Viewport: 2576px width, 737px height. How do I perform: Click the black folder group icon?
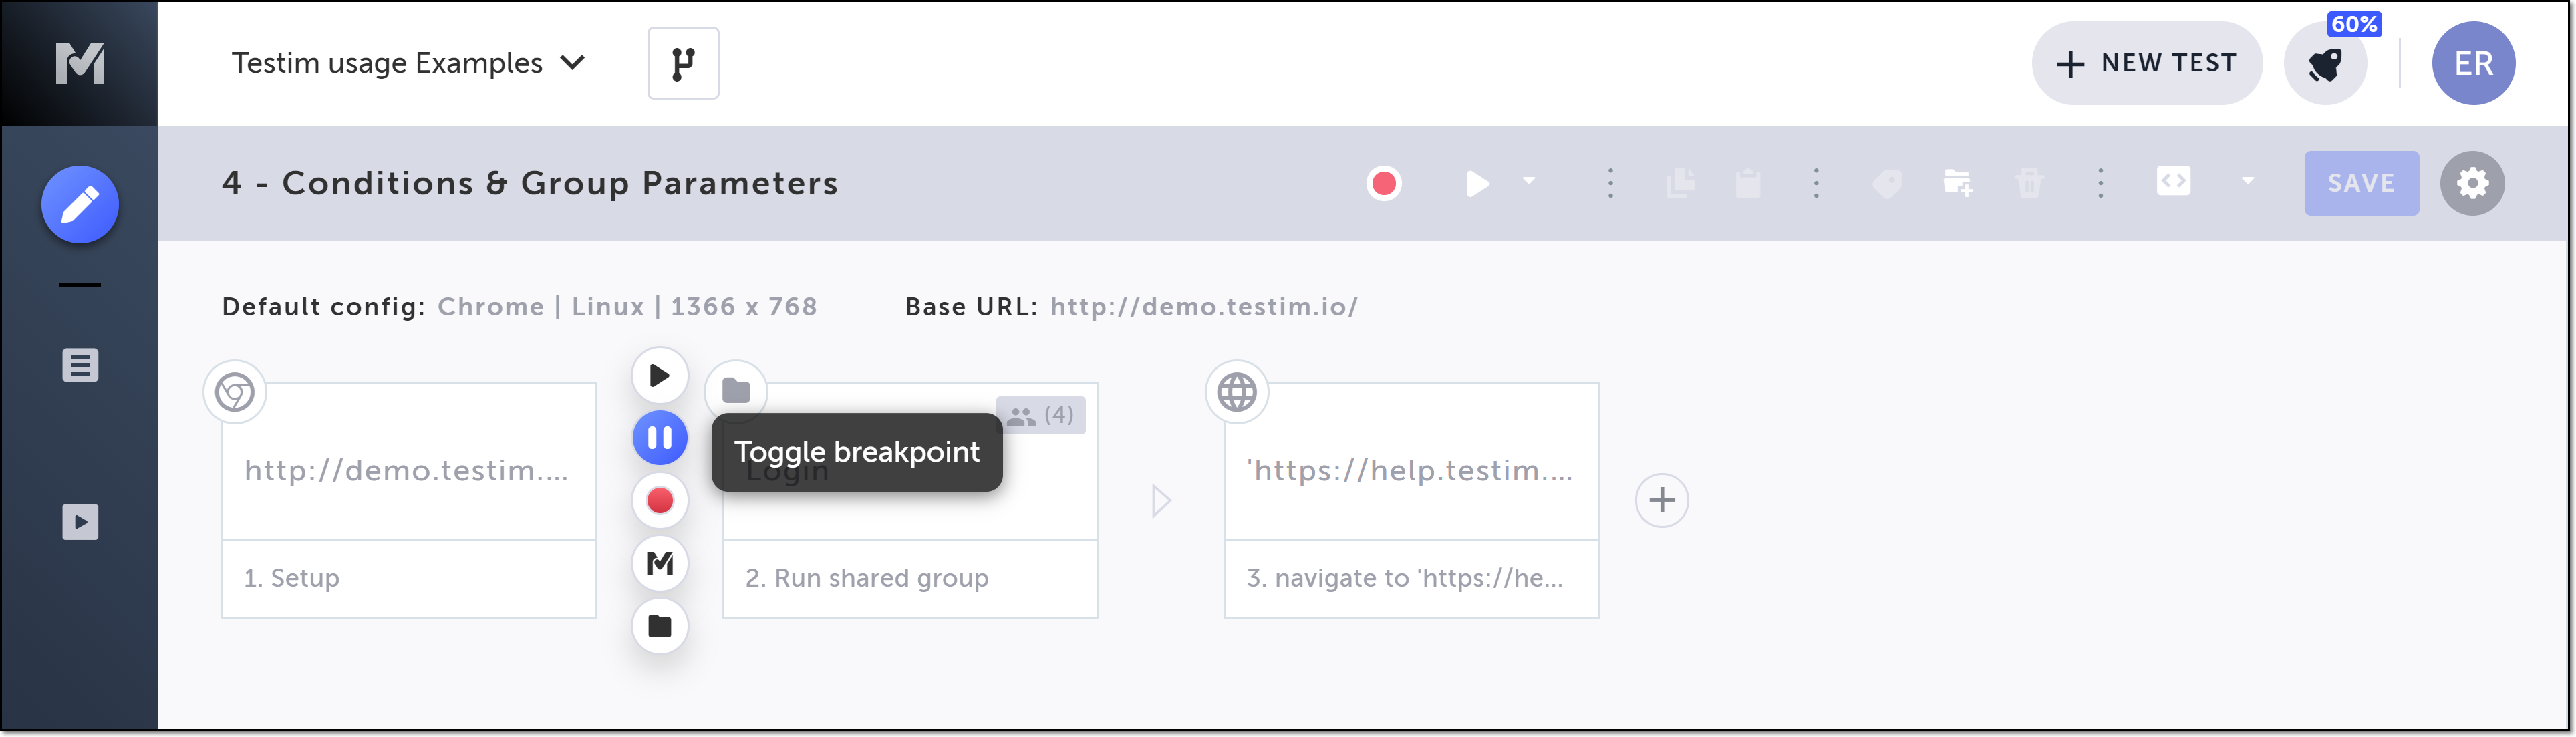(x=659, y=626)
